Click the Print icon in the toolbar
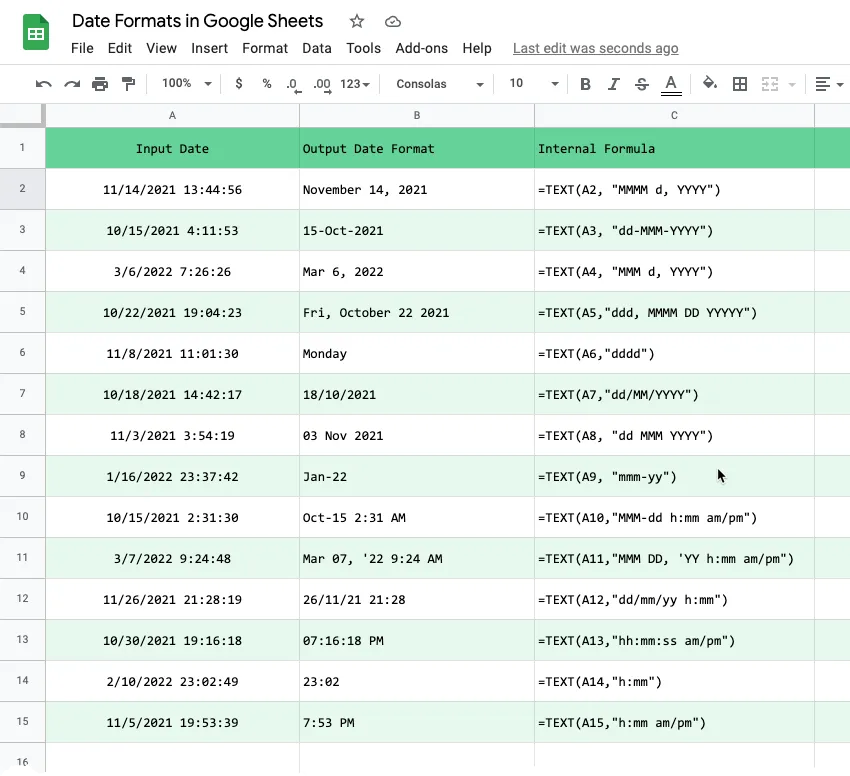850x776 pixels. [x=100, y=84]
